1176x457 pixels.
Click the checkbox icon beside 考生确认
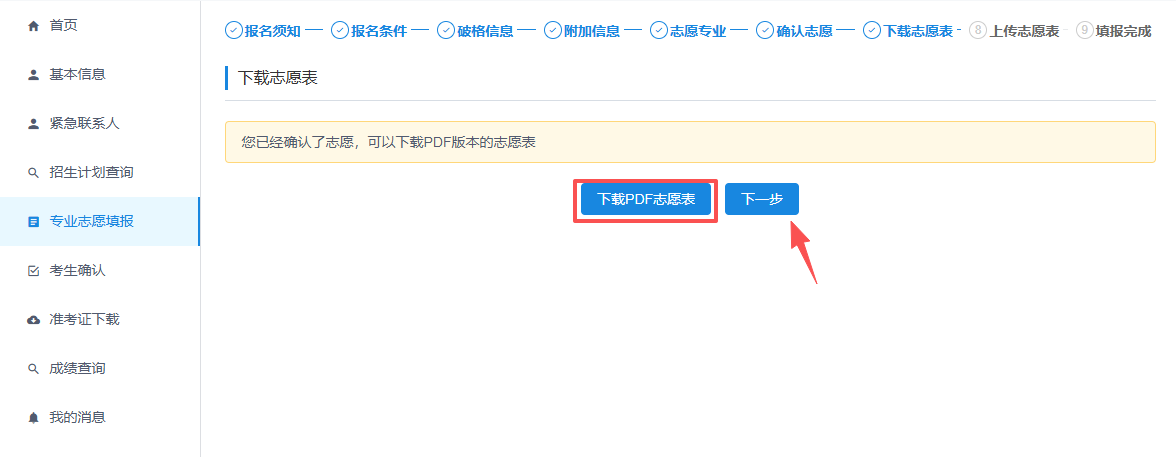click(34, 271)
